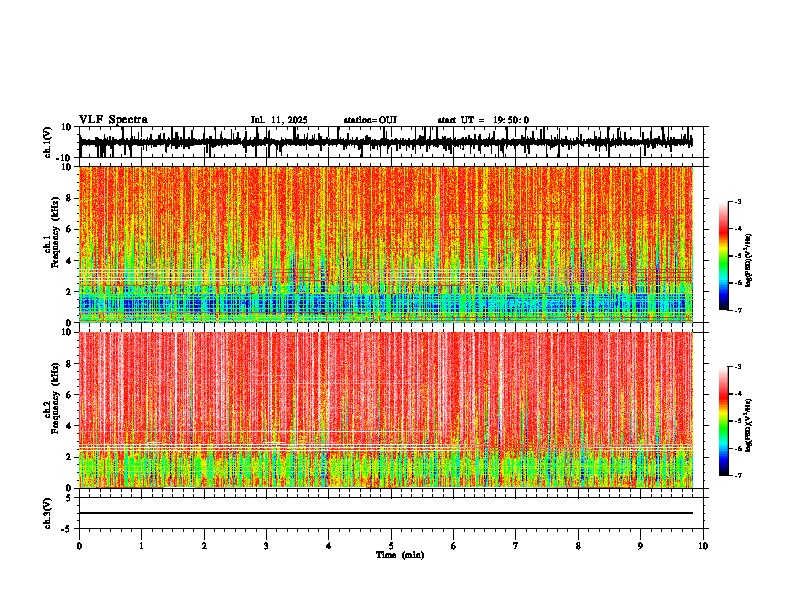Click the "2" kHz tick of ch.2 spectrogram
This screenshot has height=612, width=792.
click(x=70, y=457)
